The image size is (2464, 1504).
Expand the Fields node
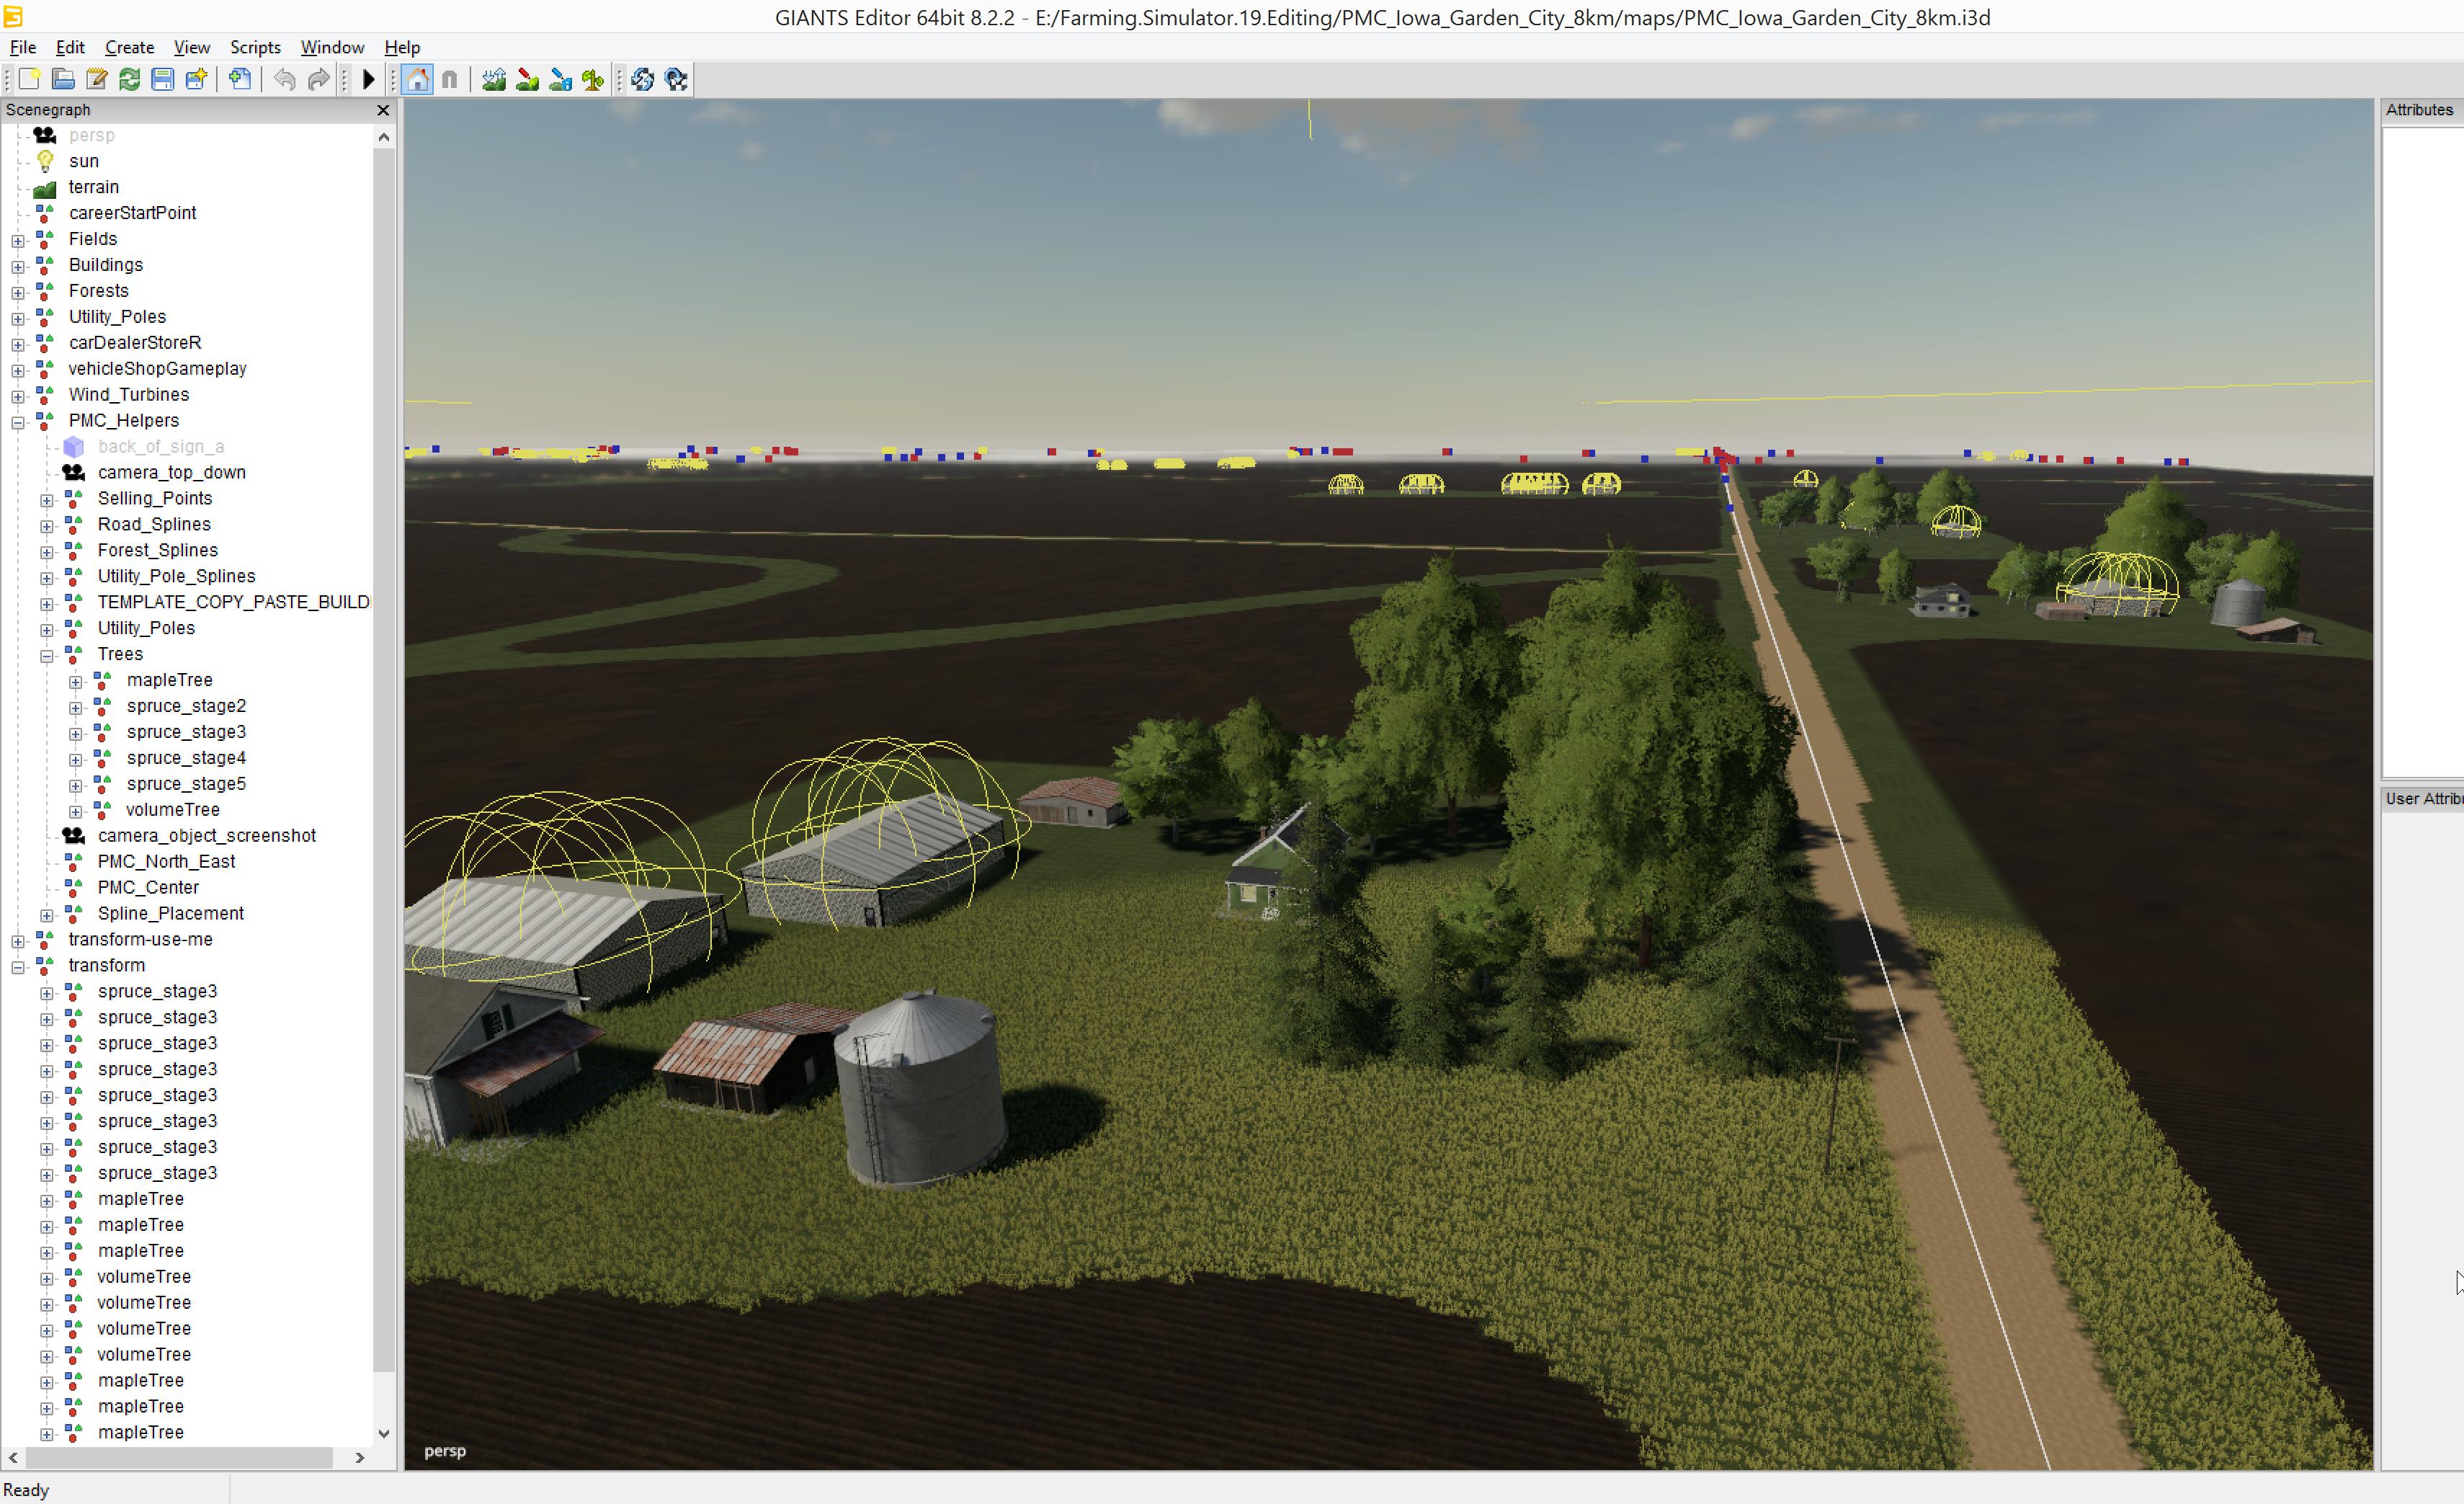18,241
